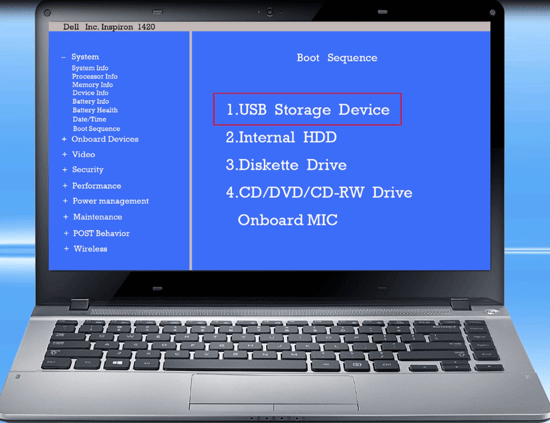Expand the Security section
The width and height of the screenshot is (550, 423).
pos(65,170)
